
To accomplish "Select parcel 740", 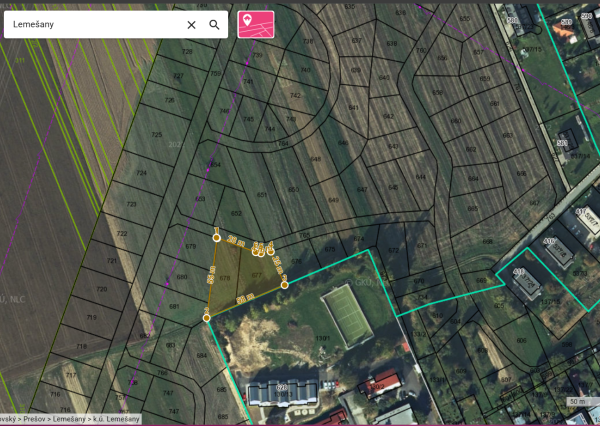I will coord(305,70).
